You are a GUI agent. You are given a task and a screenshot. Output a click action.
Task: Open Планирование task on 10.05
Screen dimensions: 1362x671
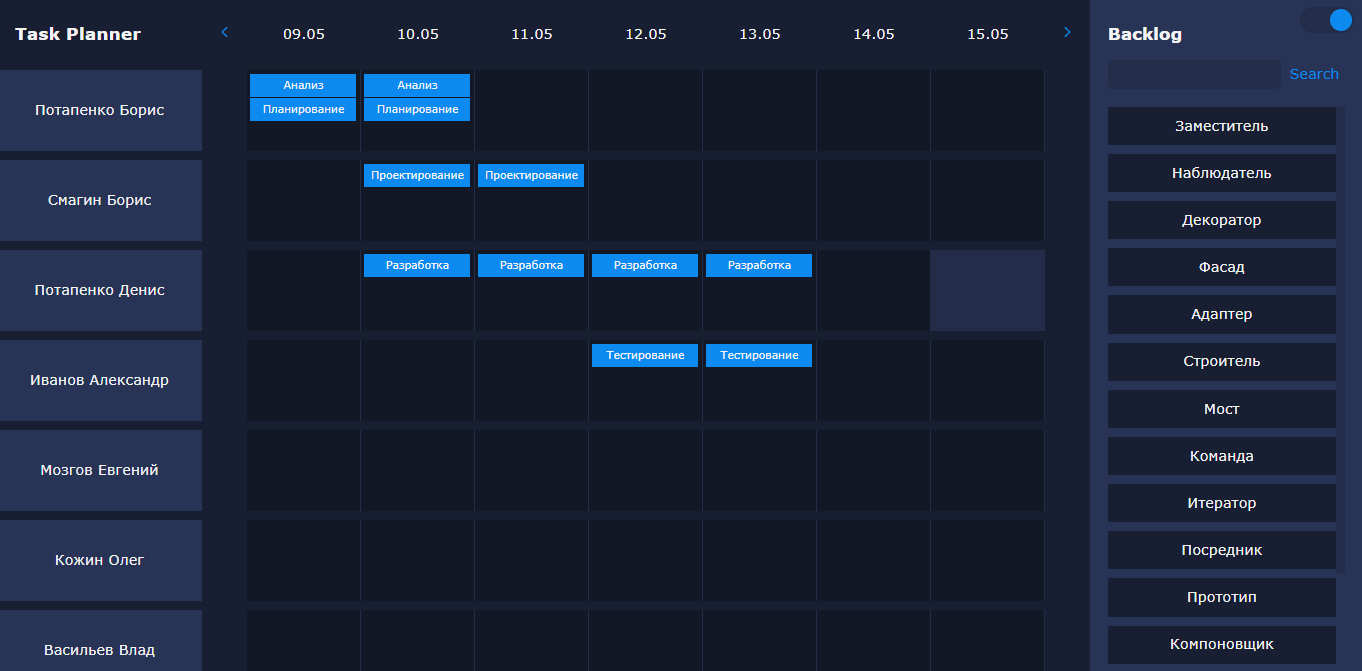pyautogui.click(x=417, y=109)
